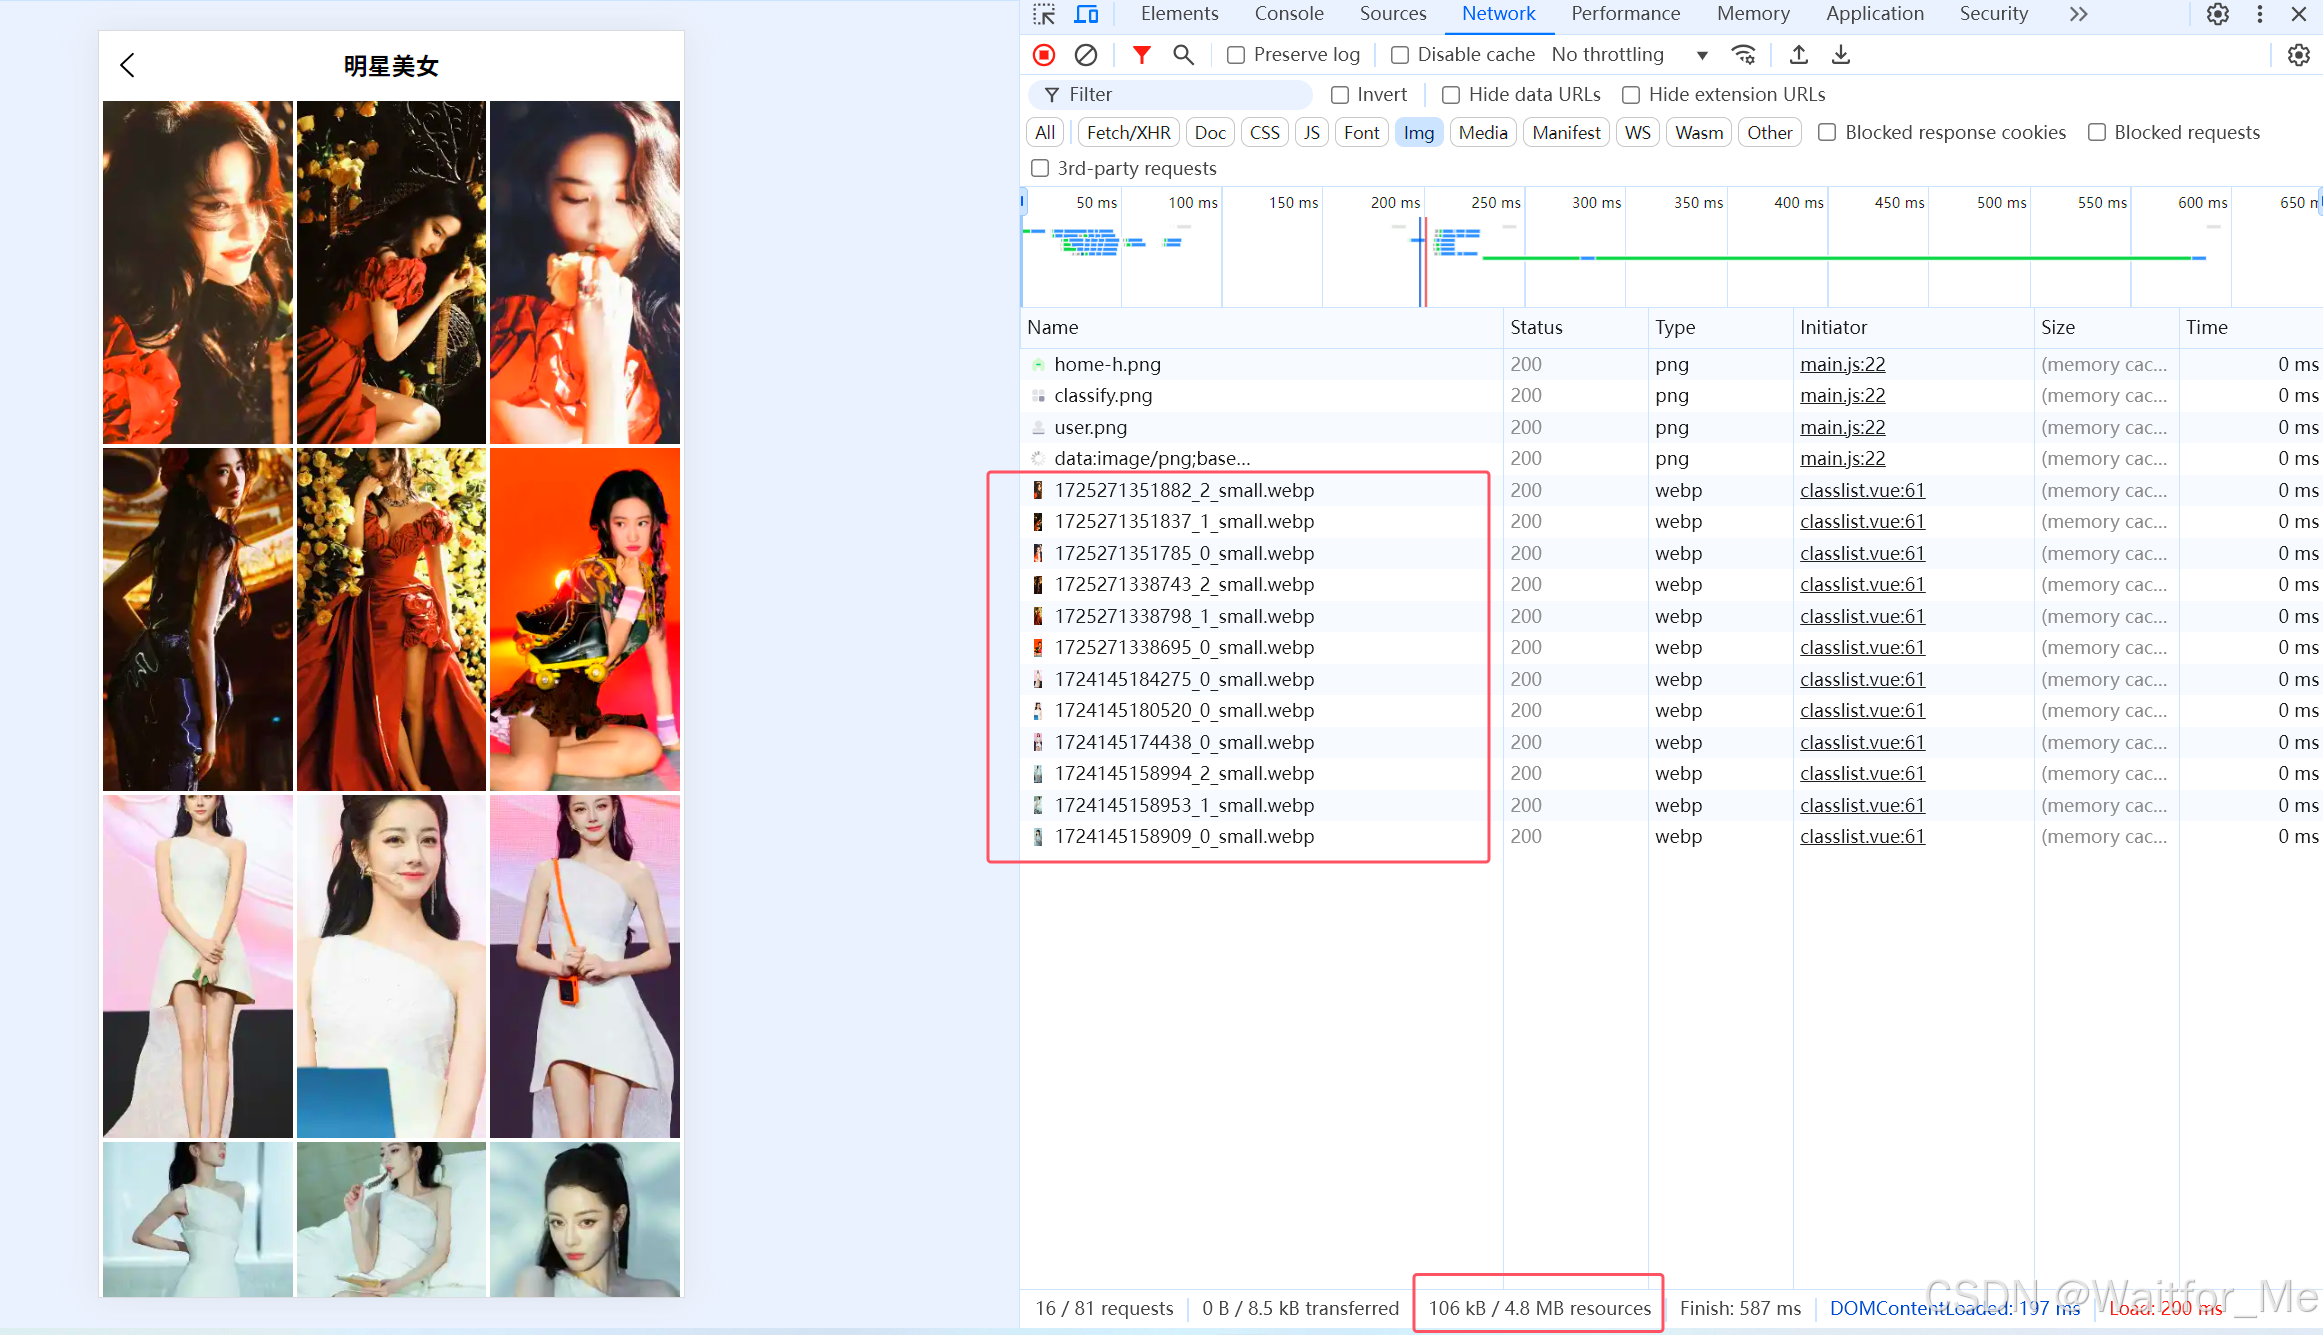
Task: Sort by the Name column header
Action: (1260, 328)
